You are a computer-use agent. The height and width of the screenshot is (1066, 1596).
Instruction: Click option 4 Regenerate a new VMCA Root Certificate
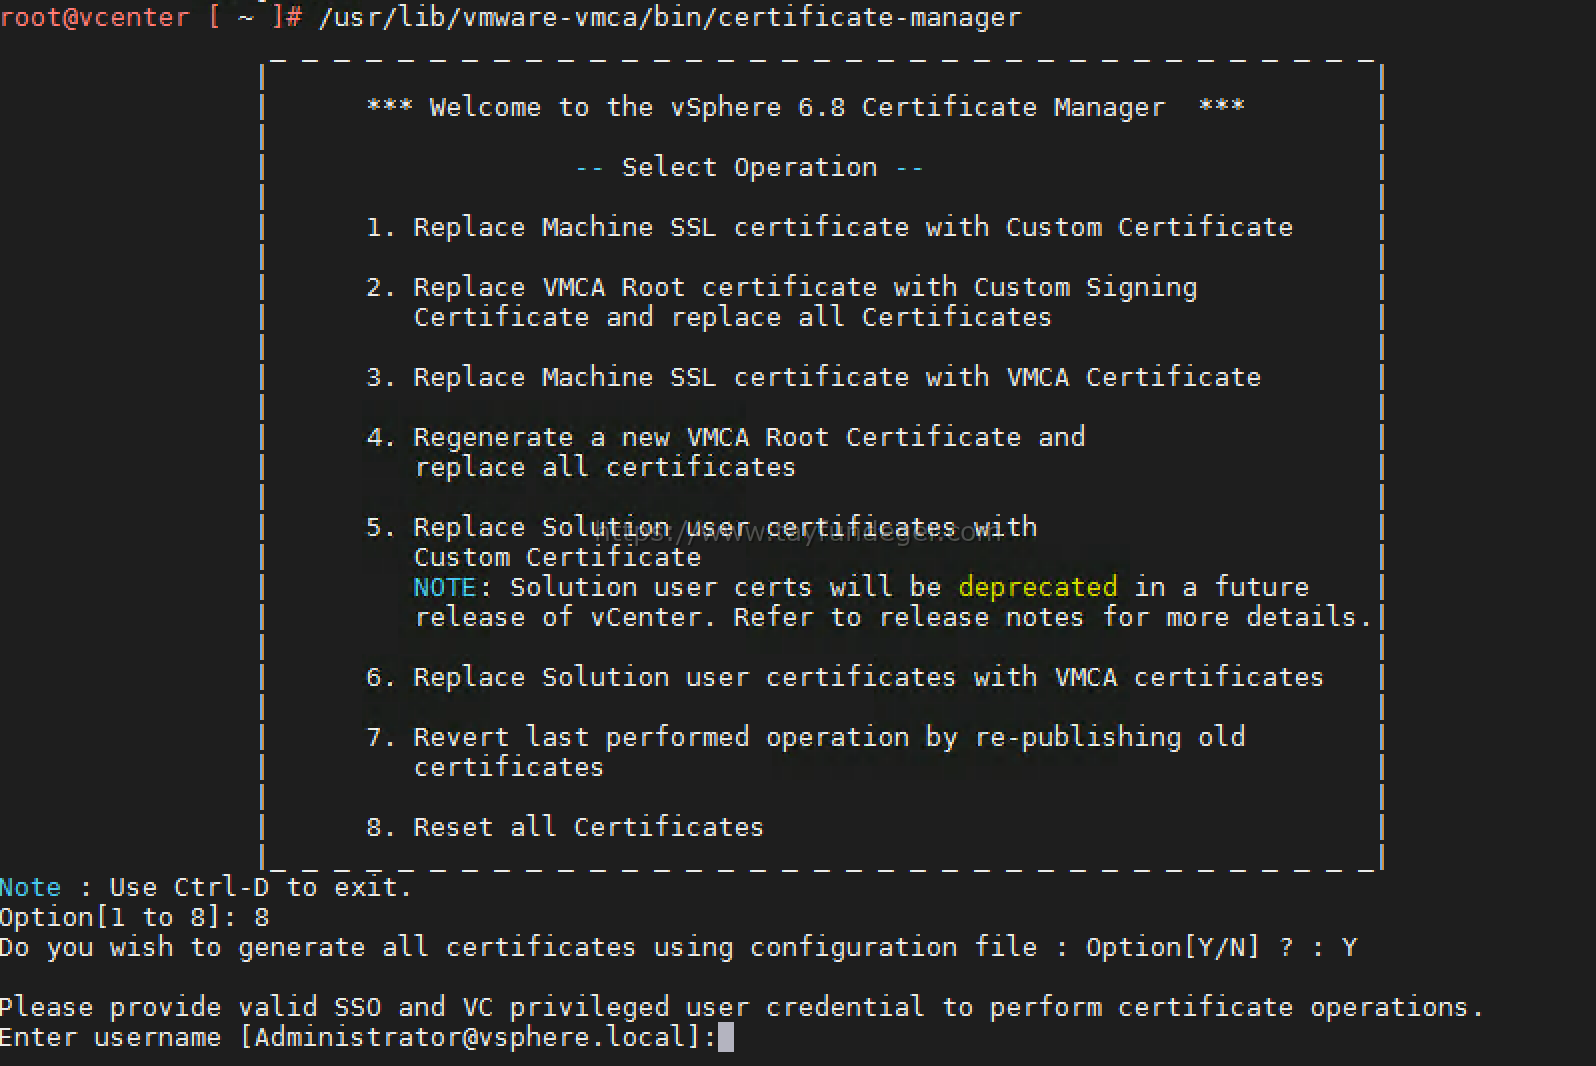click(726, 437)
